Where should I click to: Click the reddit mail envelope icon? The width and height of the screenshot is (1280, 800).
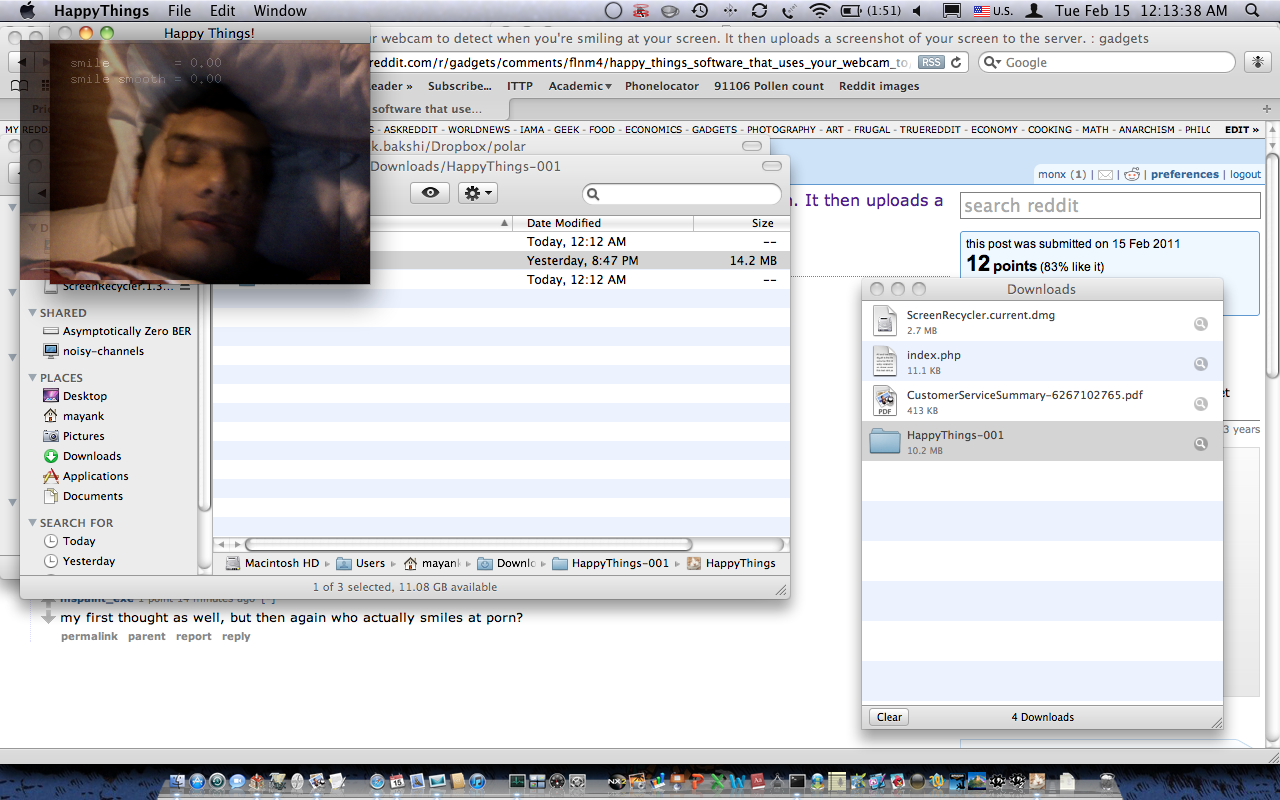pos(1105,175)
